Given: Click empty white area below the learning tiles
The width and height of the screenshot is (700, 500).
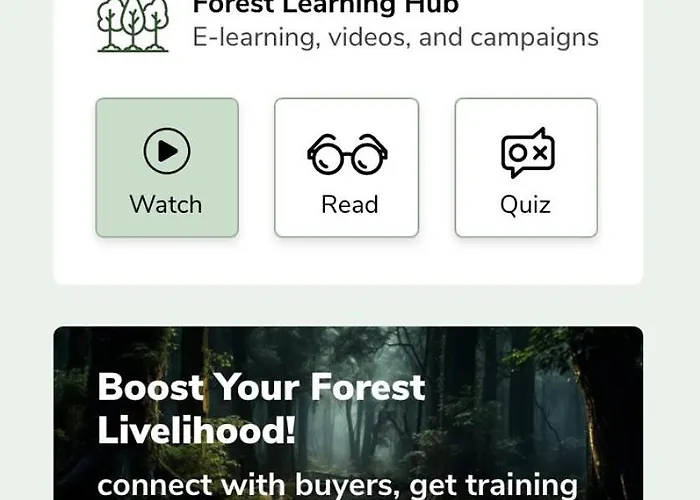Looking at the screenshot, I should 348,261.
